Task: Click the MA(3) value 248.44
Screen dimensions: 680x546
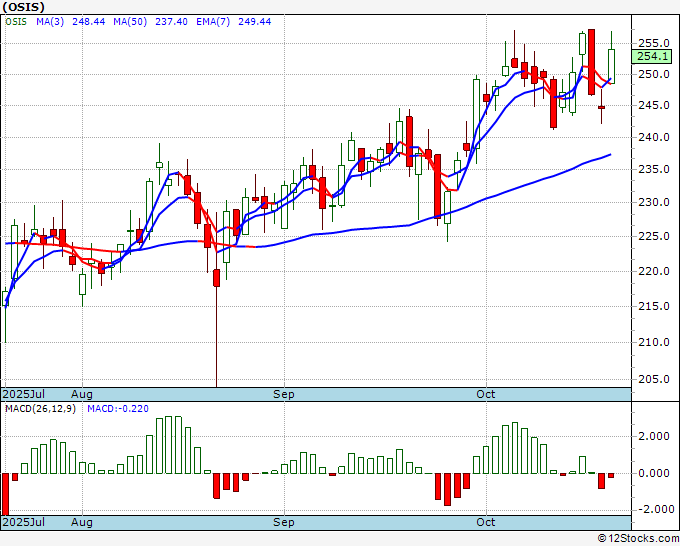Action: coord(88,22)
